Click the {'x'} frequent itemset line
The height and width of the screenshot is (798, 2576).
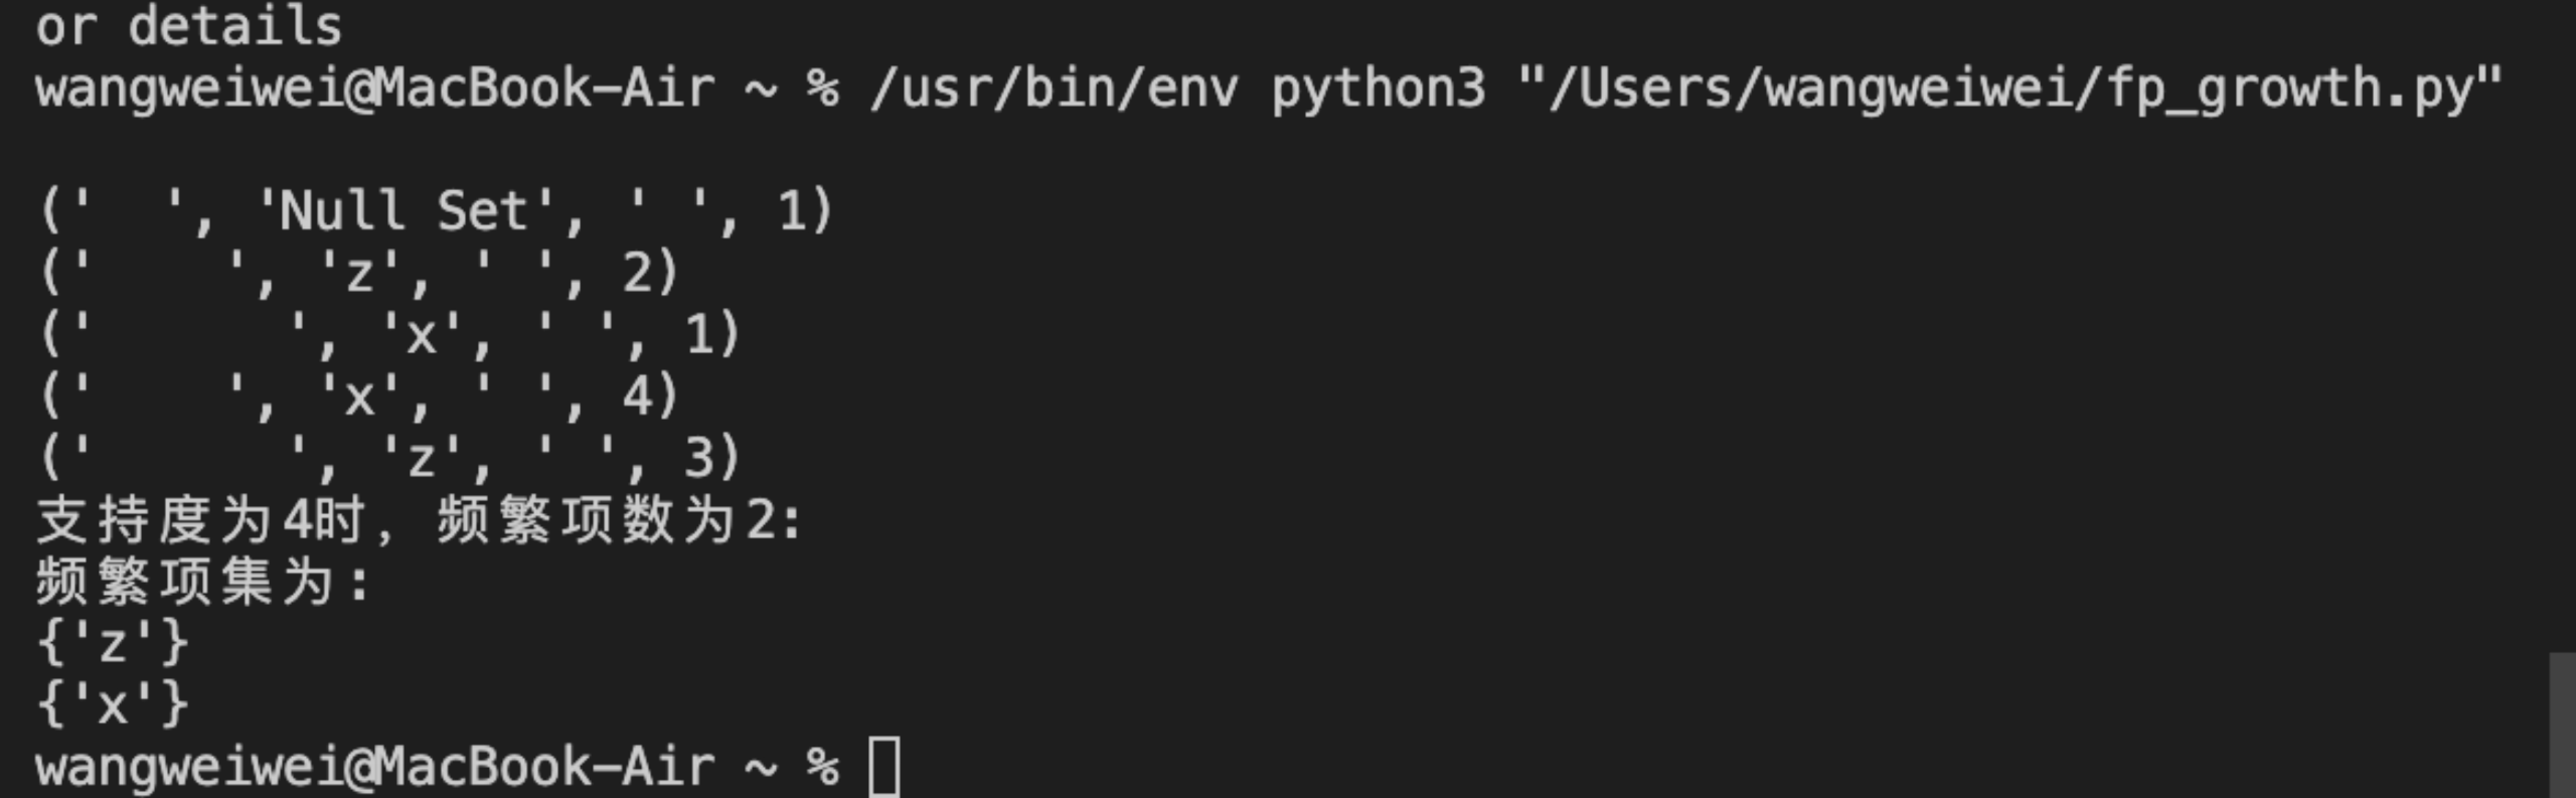point(112,705)
